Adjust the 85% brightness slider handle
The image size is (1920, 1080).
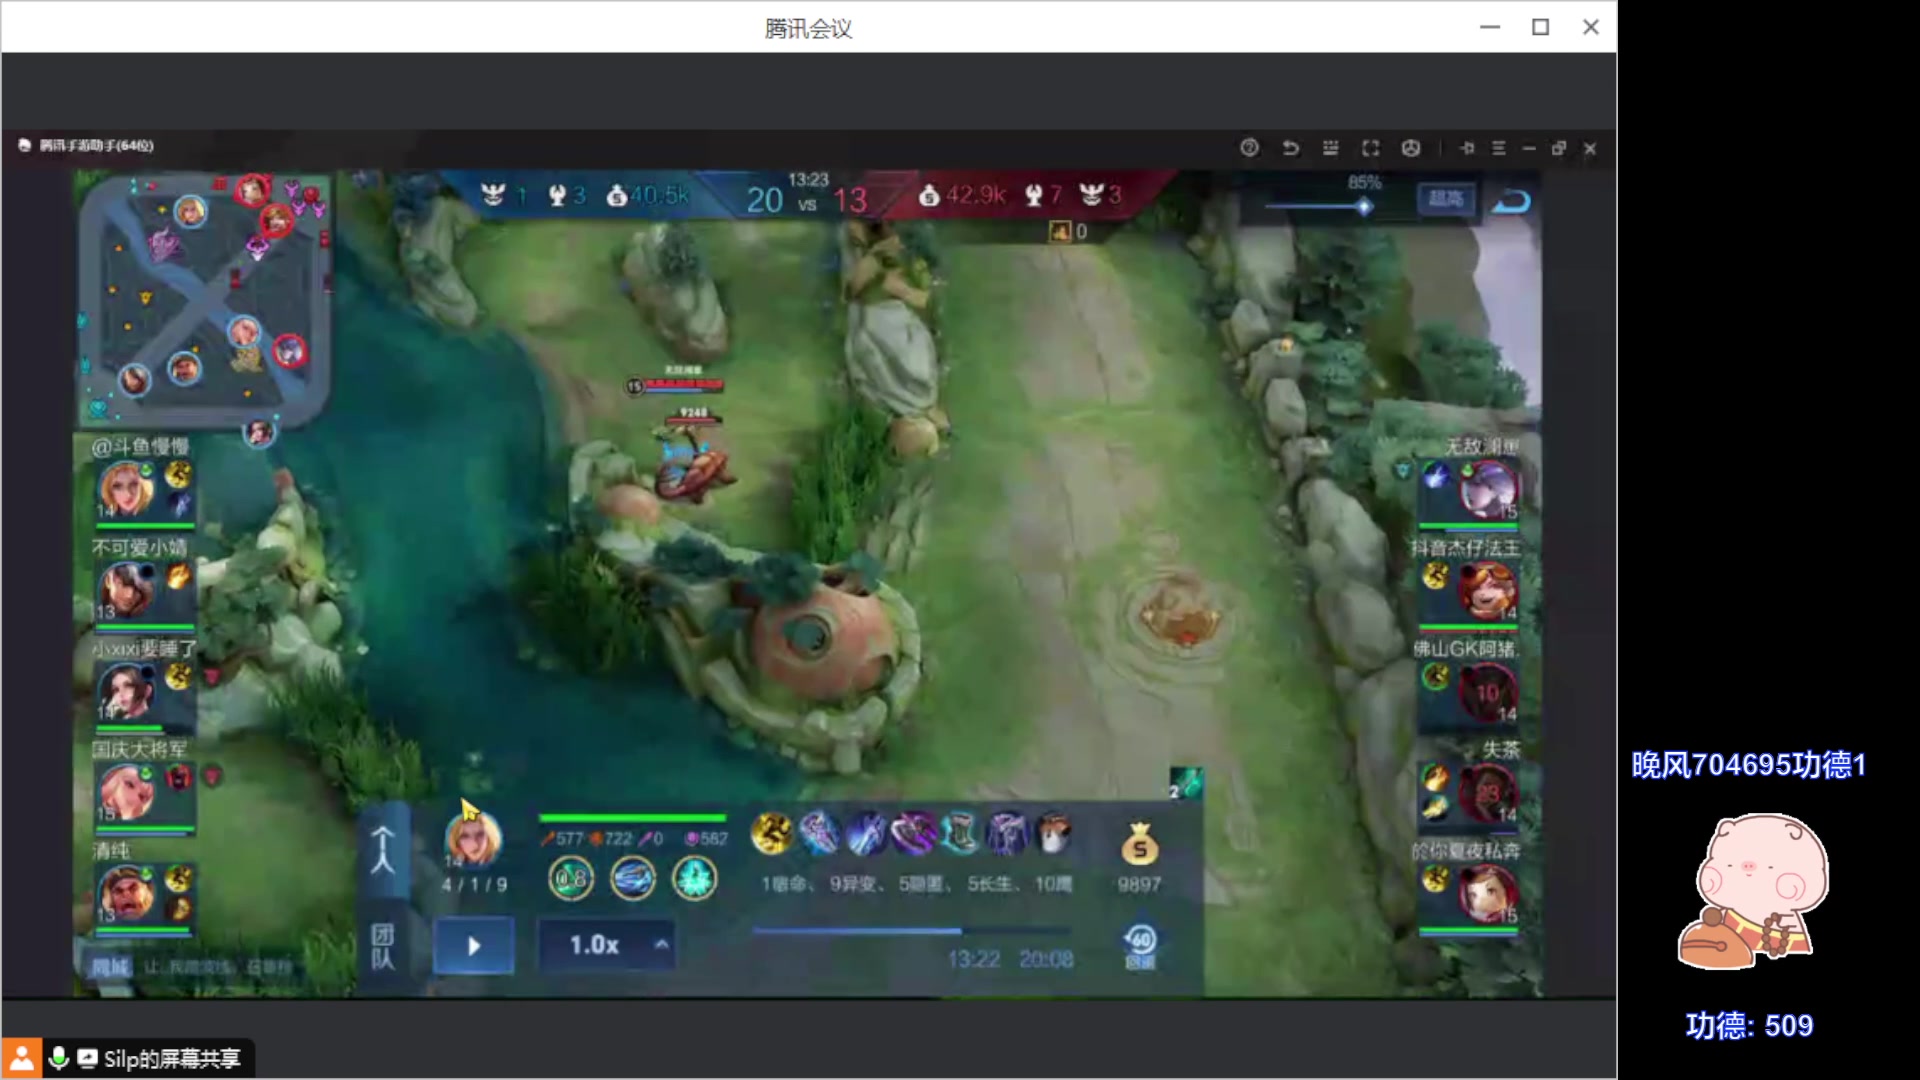tap(1364, 207)
